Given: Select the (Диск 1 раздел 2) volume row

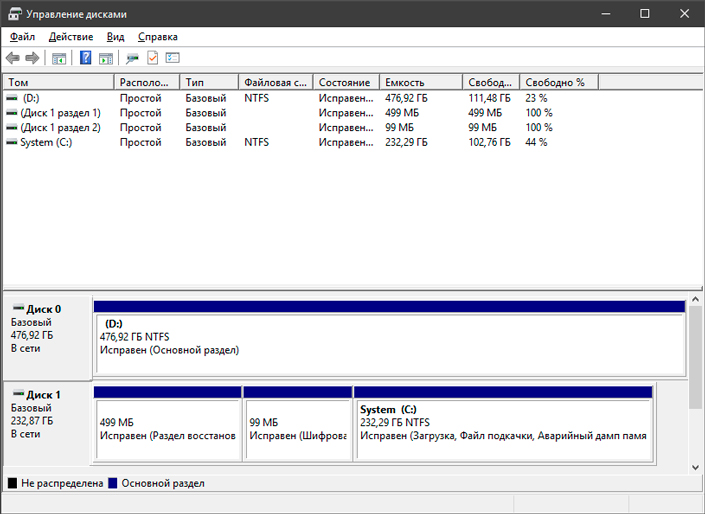Looking at the screenshot, I should click(301, 128).
